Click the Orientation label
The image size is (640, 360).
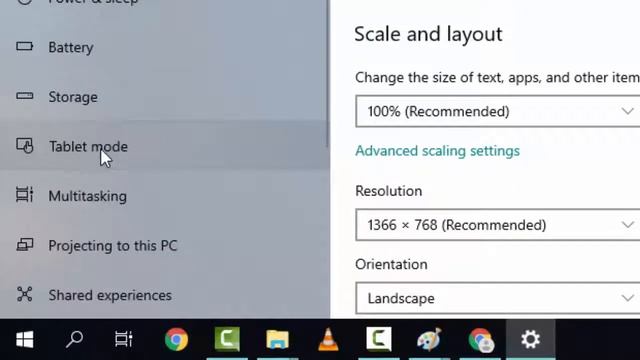pyautogui.click(x=391, y=264)
